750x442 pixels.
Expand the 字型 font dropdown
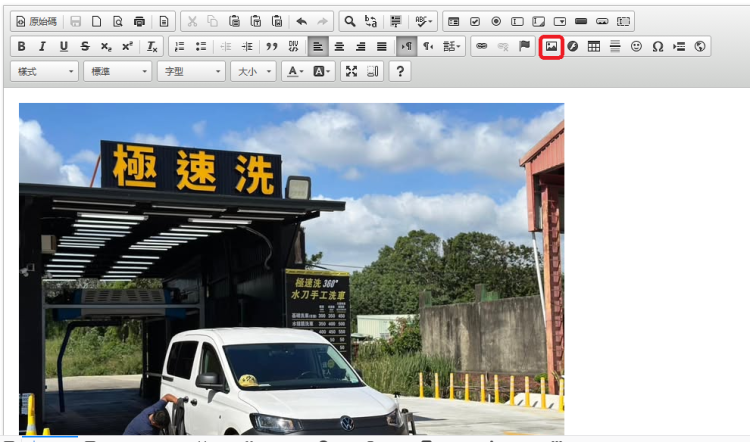point(191,71)
